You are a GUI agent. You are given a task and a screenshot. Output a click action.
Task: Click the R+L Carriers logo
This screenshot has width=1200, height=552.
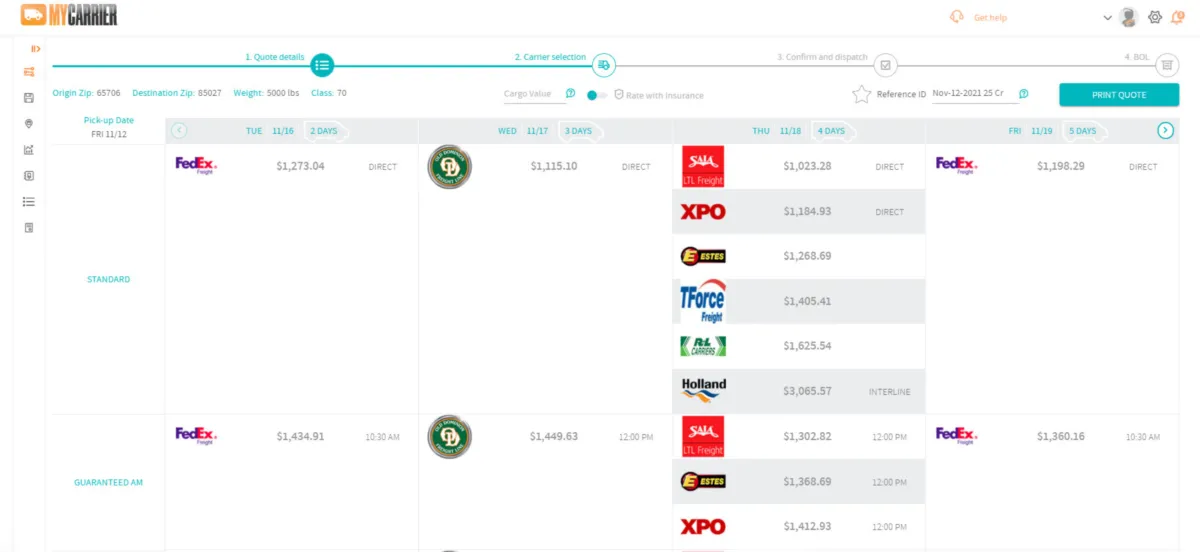(x=702, y=346)
